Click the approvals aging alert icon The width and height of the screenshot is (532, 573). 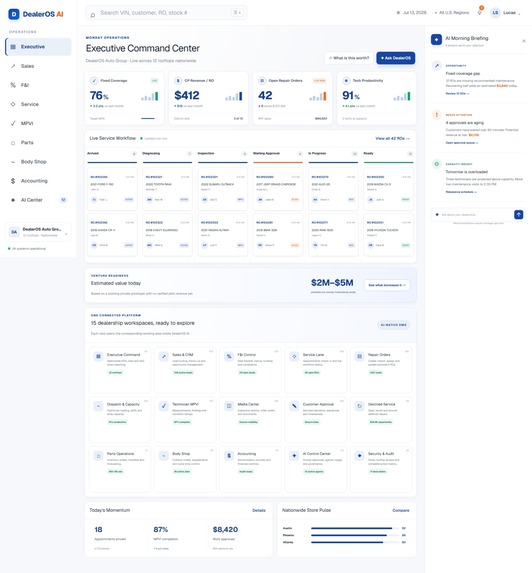tap(436, 115)
